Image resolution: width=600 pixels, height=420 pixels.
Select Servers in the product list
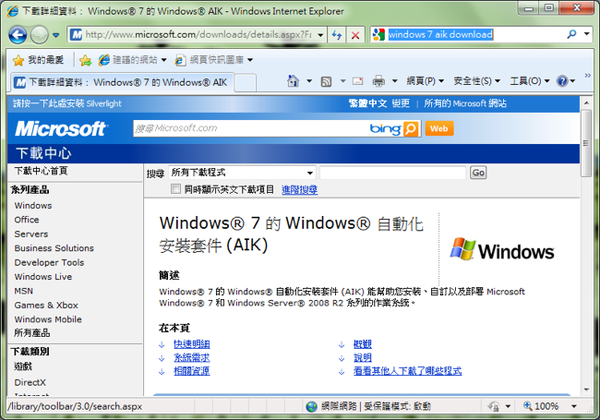click(x=31, y=234)
